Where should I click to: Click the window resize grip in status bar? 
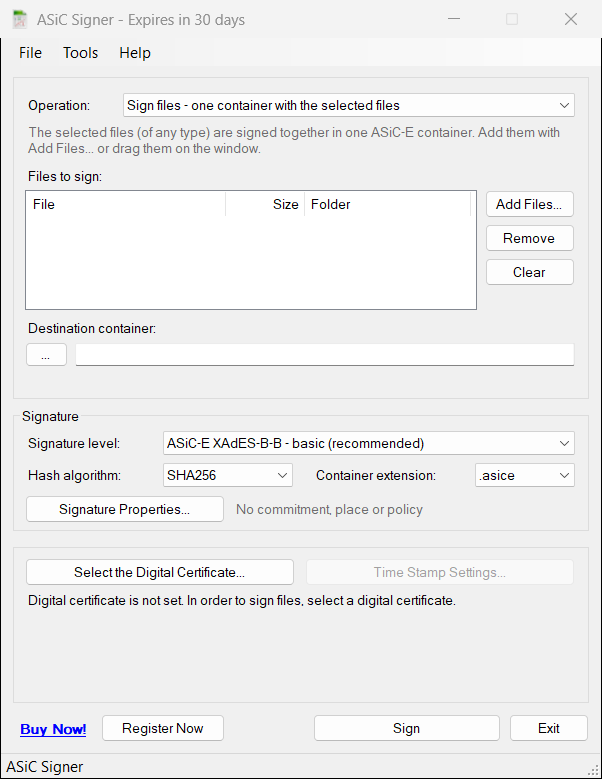(x=593, y=770)
